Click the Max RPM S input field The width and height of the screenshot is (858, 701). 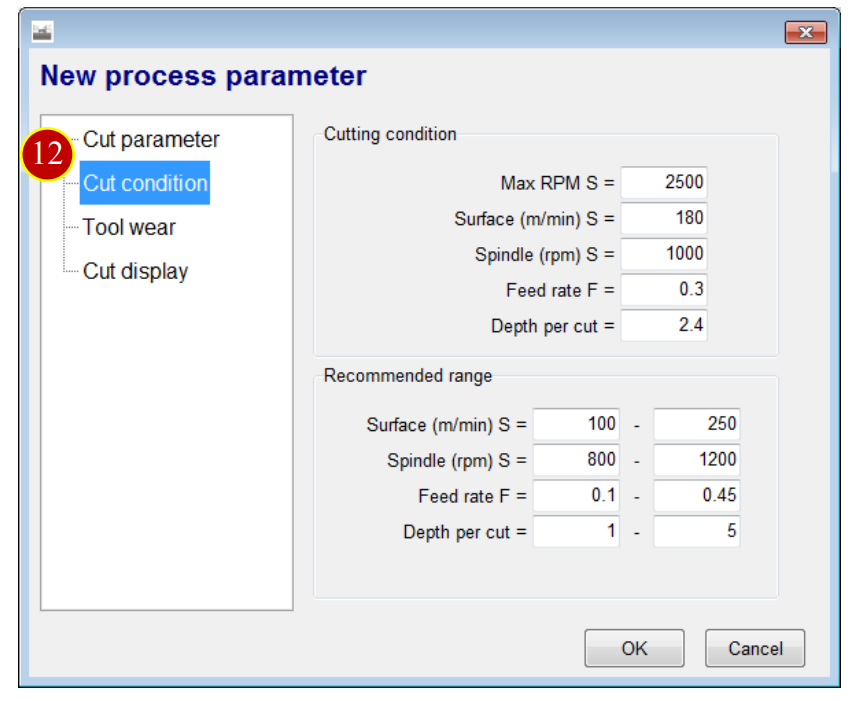664,182
